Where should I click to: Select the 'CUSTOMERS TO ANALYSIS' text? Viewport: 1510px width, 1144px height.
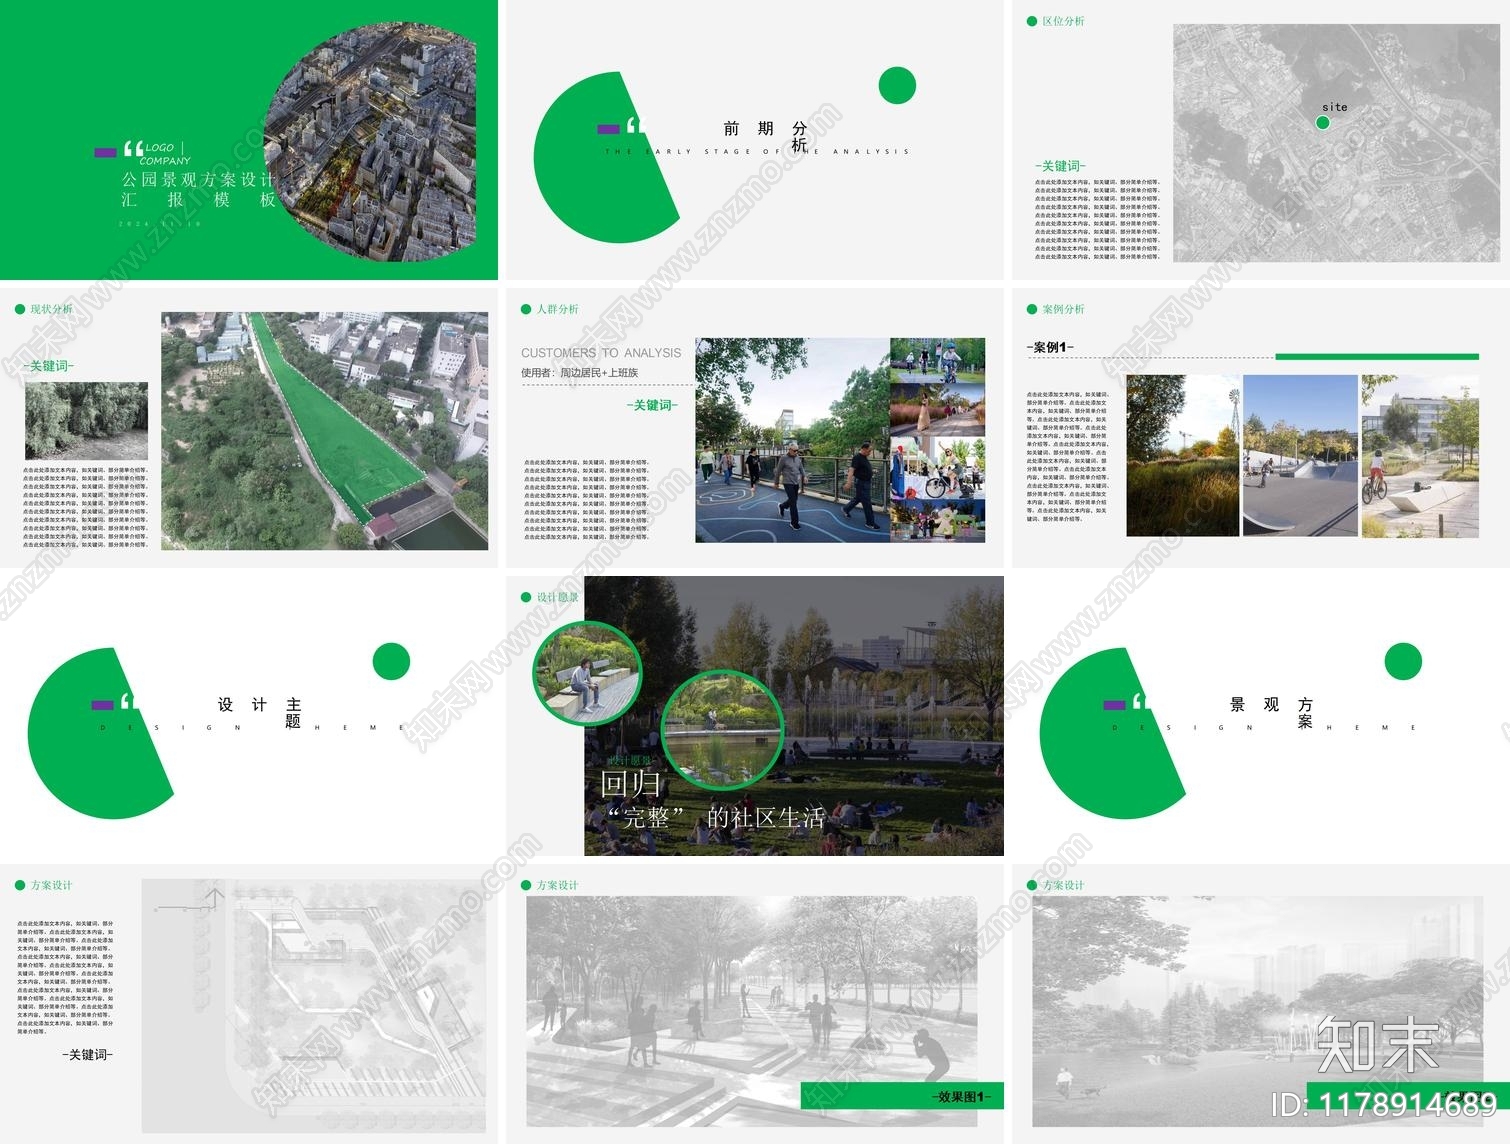[601, 353]
